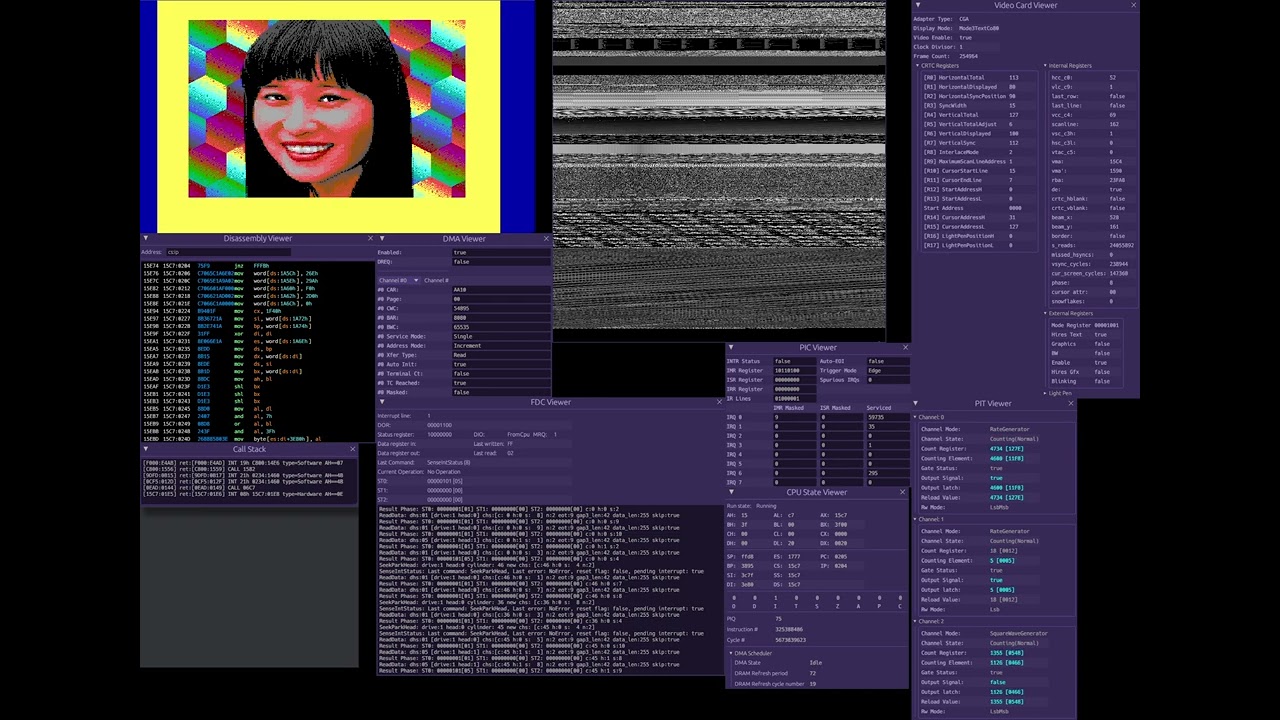The width and height of the screenshot is (1280, 720).
Task: Click the Display Mode Mode3TextCo80 value
Action: (x=980, y=28)
